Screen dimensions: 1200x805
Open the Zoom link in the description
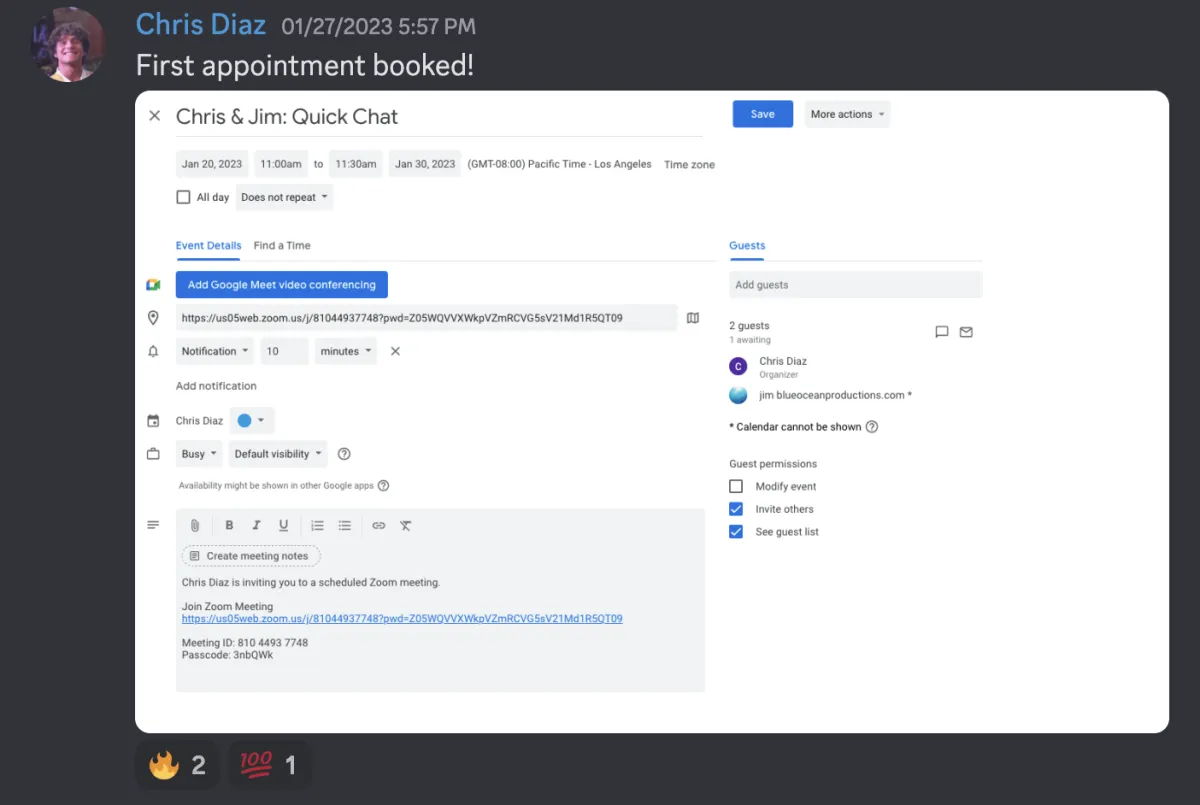(x=402, y=619)
